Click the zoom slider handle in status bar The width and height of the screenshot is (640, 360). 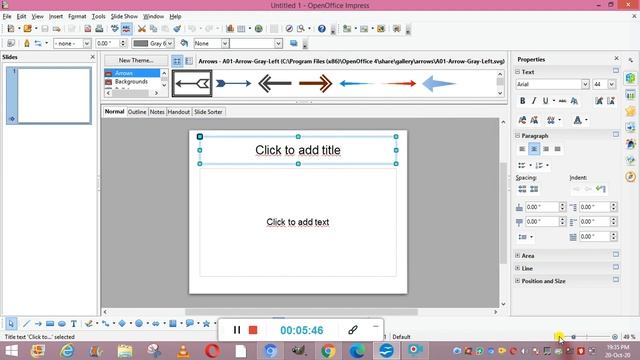coord(573,337)
